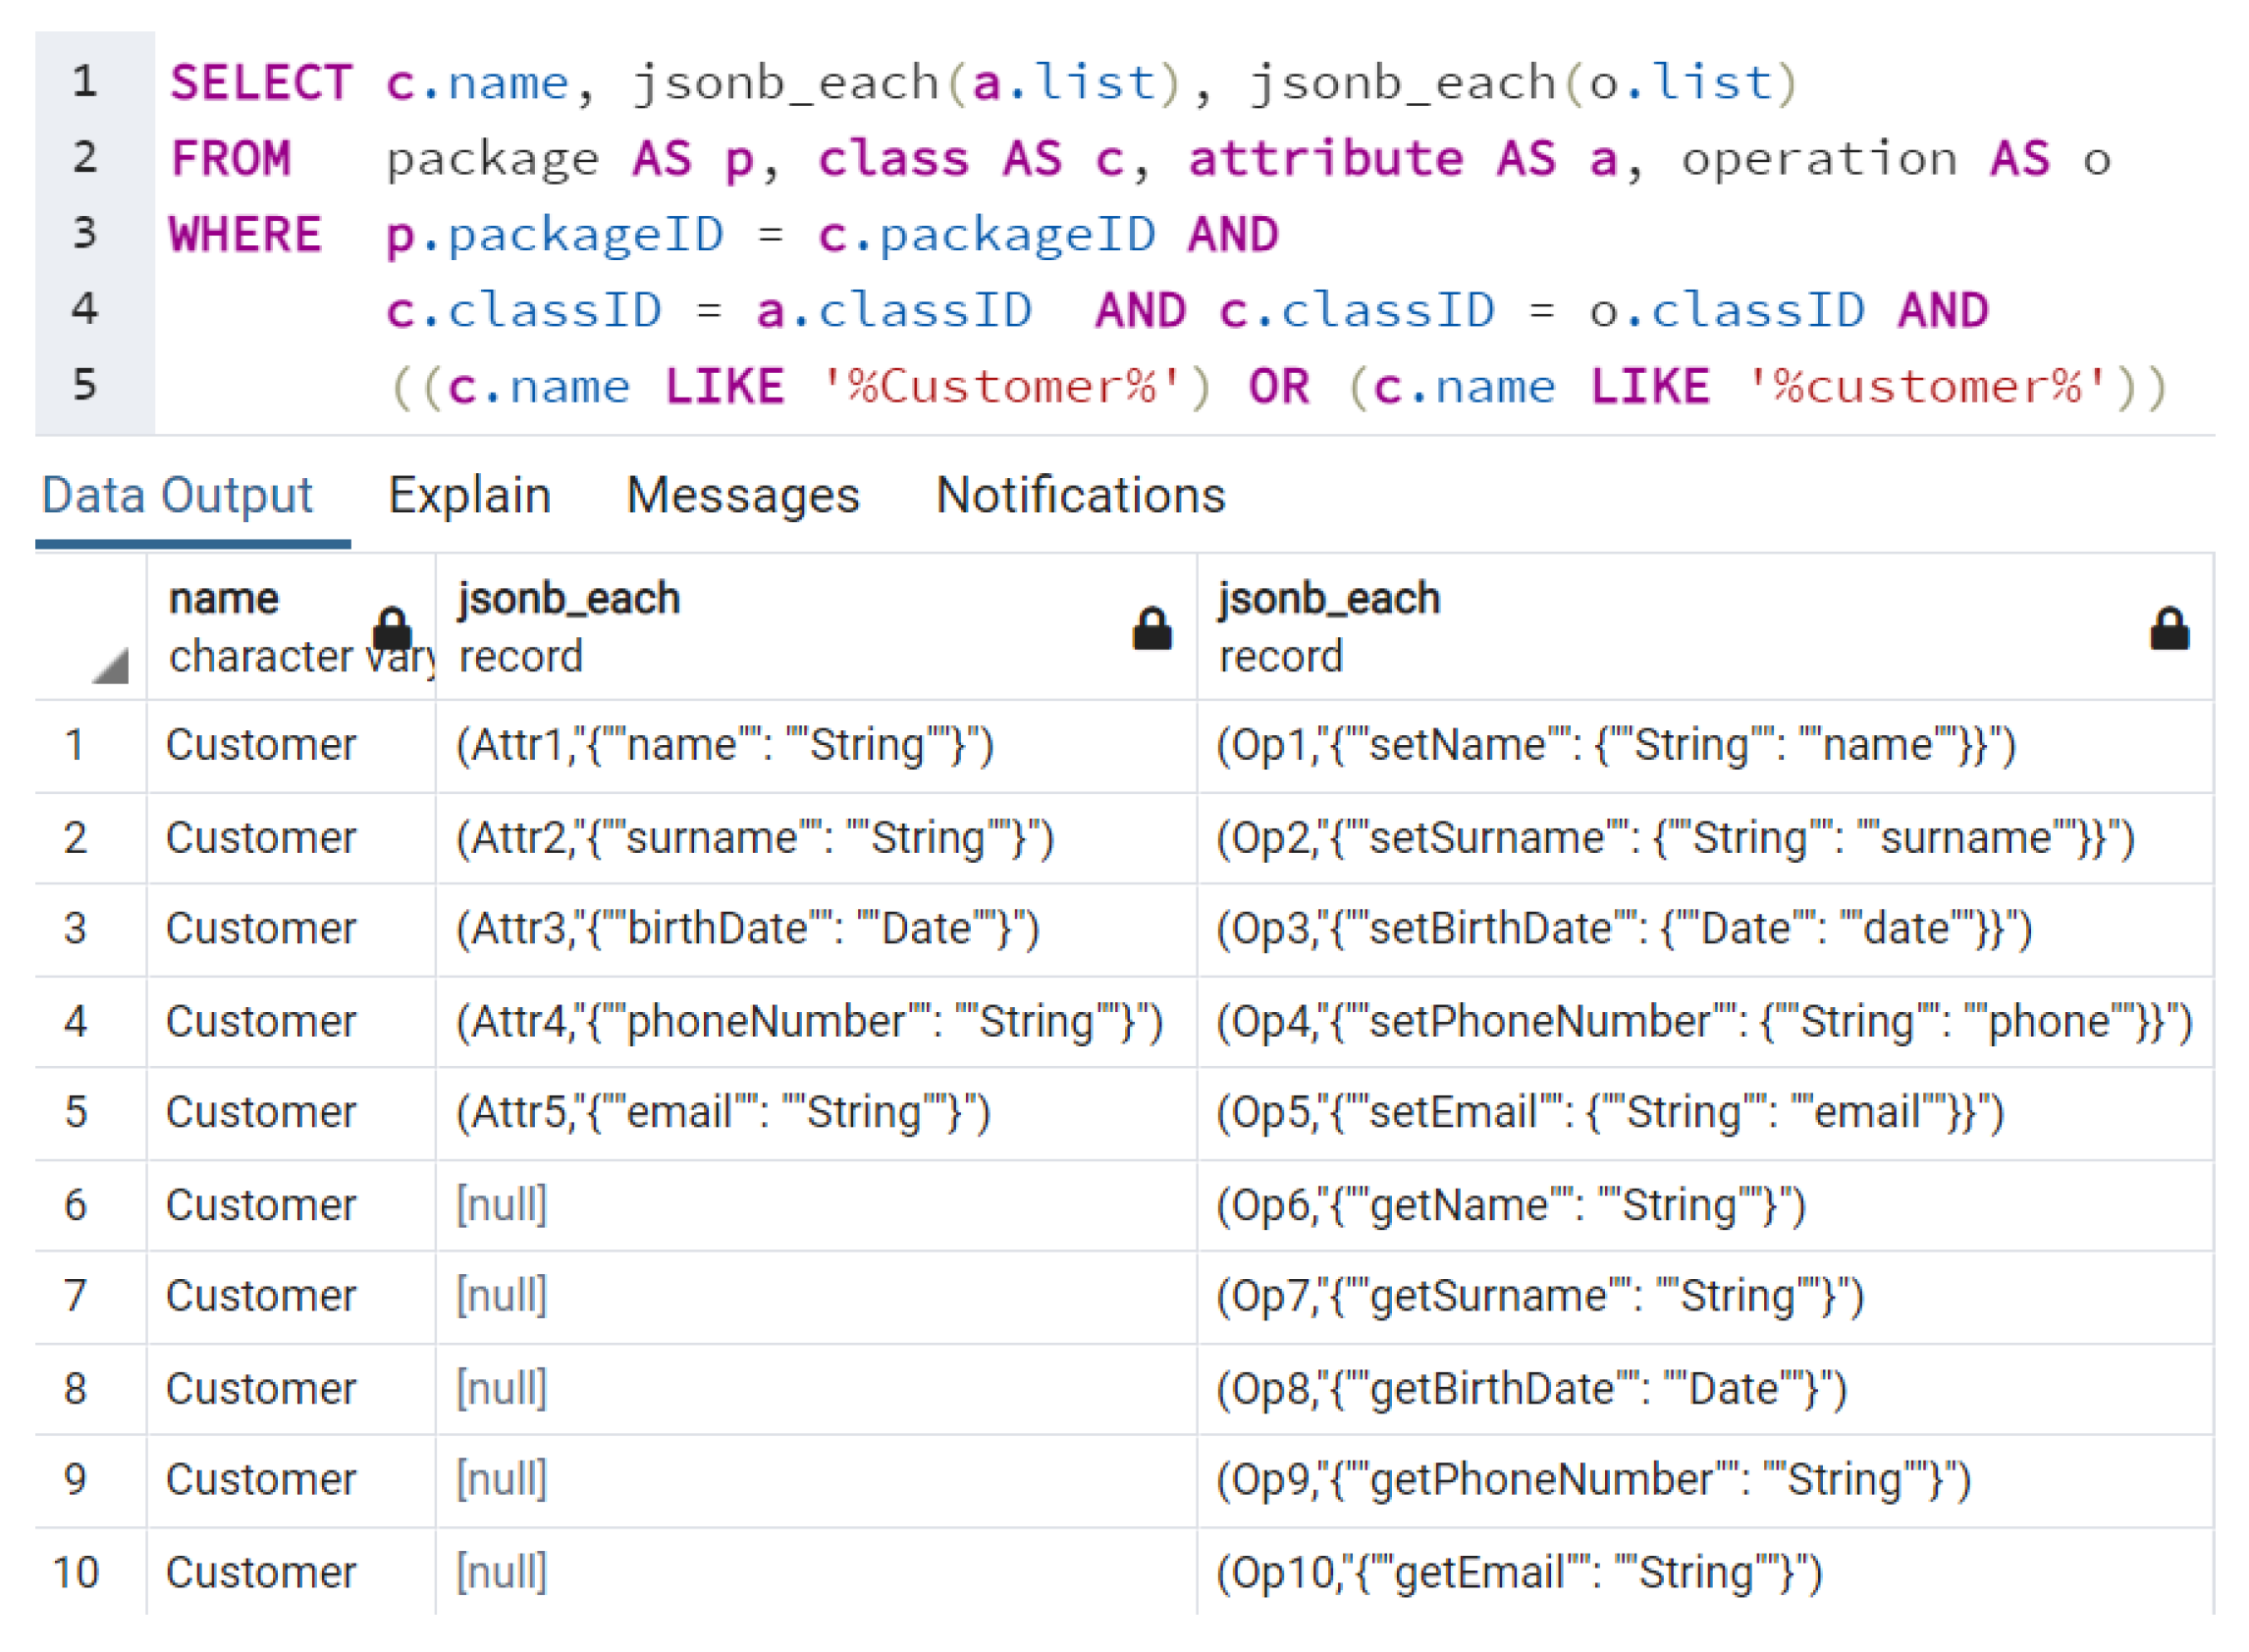Open the Notifications tab
The image size is (2249, 1652).
(1080, 495)
